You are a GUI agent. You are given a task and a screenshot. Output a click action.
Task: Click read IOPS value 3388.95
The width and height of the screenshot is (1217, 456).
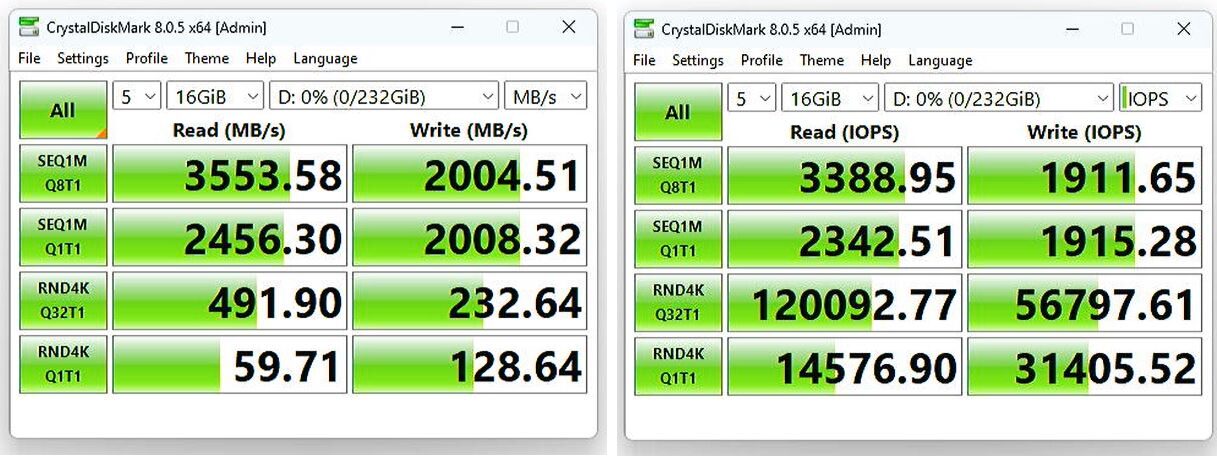click(845, 175)
